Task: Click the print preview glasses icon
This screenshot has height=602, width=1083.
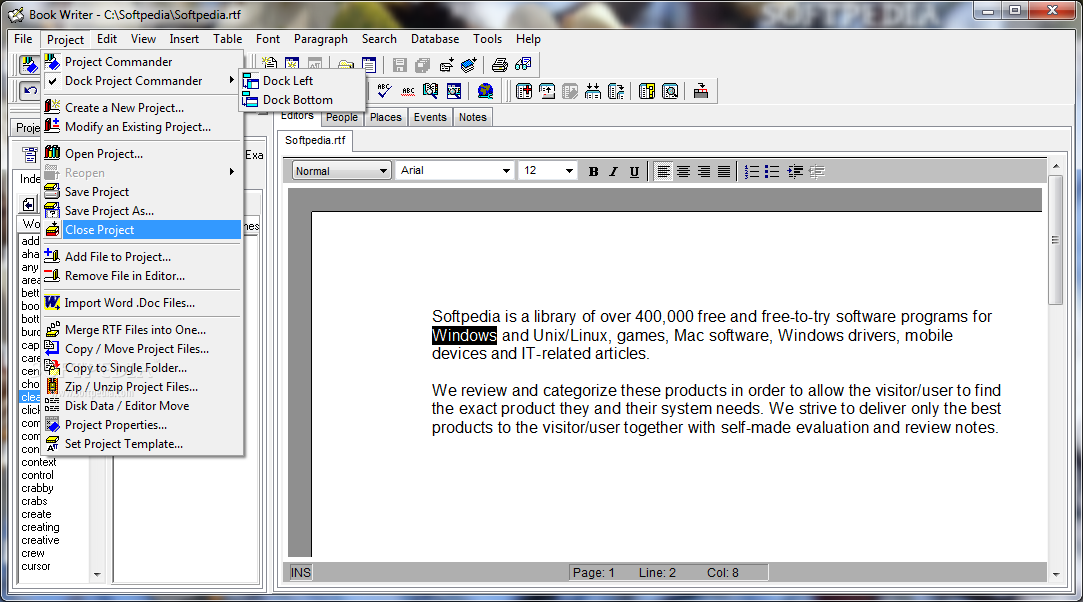Action: (x=524, y=65)
